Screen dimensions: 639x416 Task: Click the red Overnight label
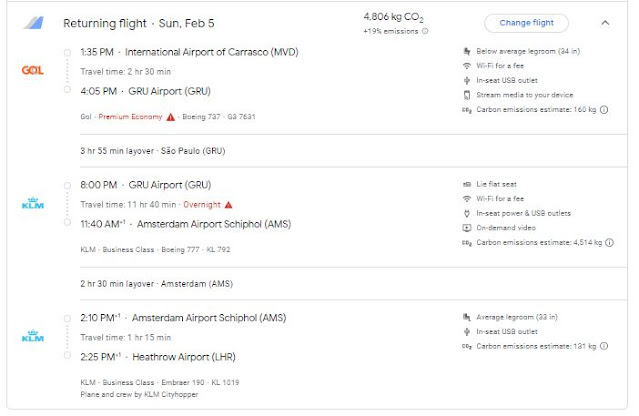click(202, 204)
